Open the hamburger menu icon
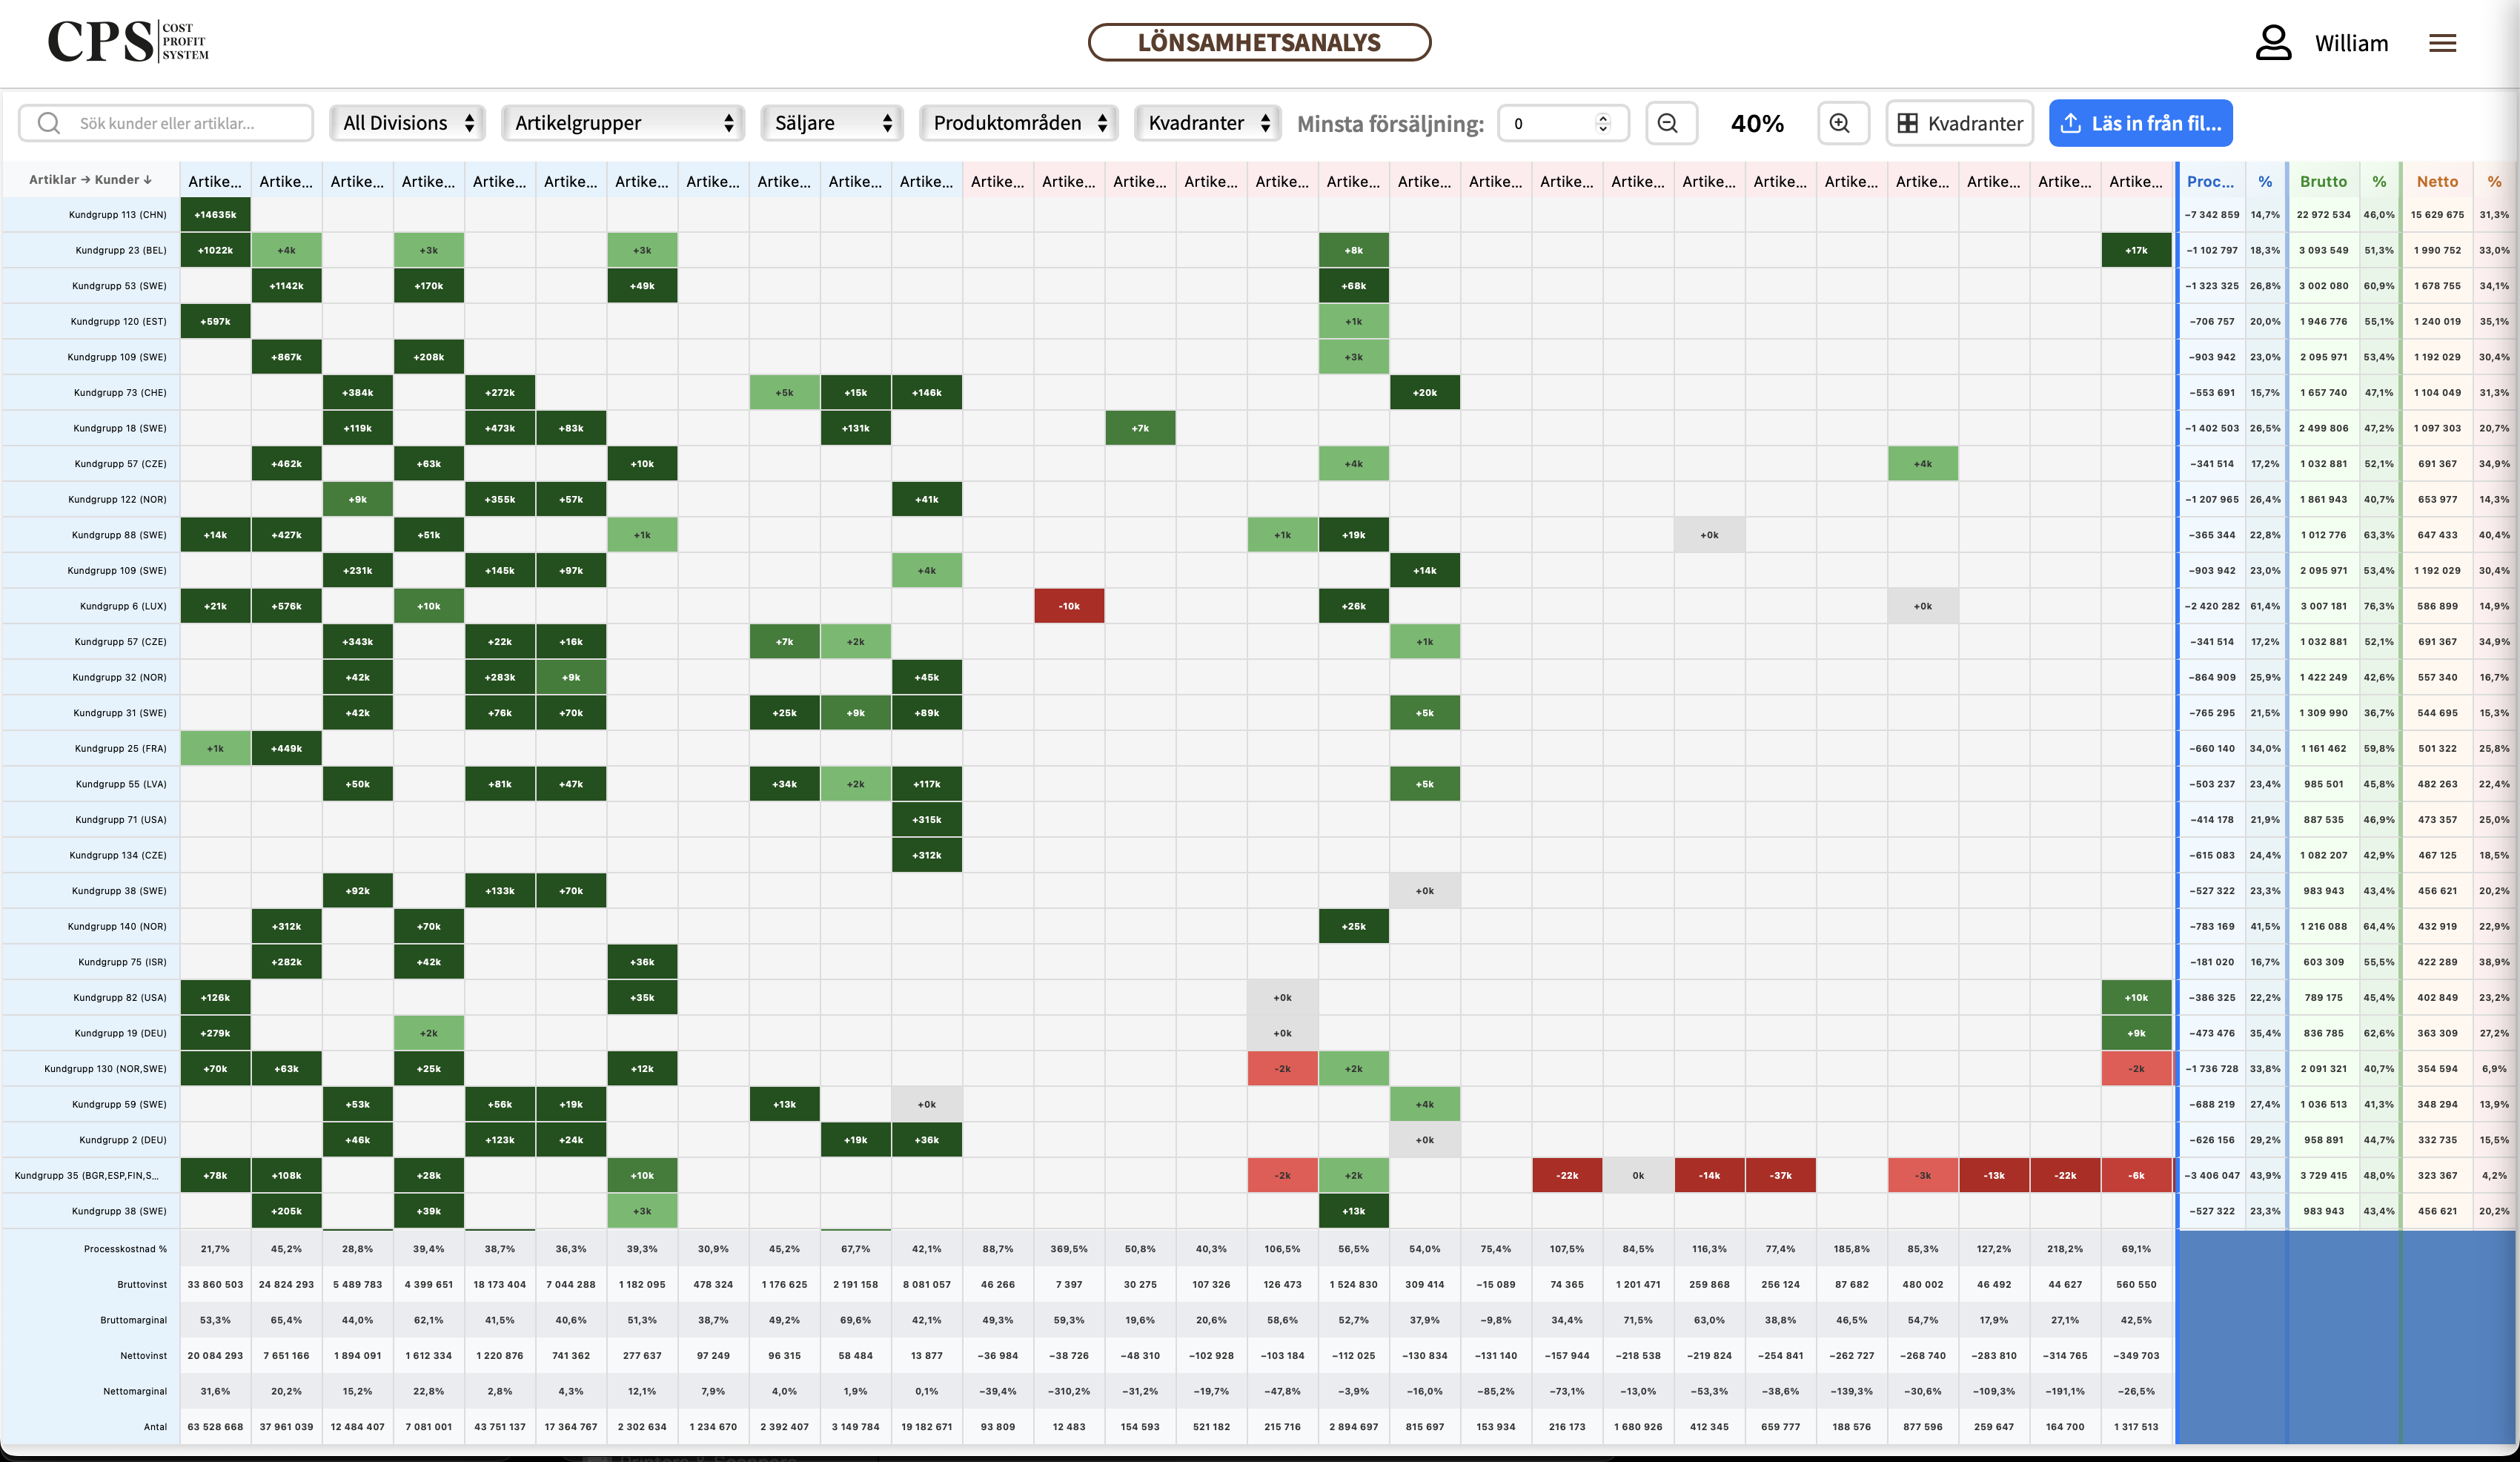2520x1462 pixels. coord(2443,43)
